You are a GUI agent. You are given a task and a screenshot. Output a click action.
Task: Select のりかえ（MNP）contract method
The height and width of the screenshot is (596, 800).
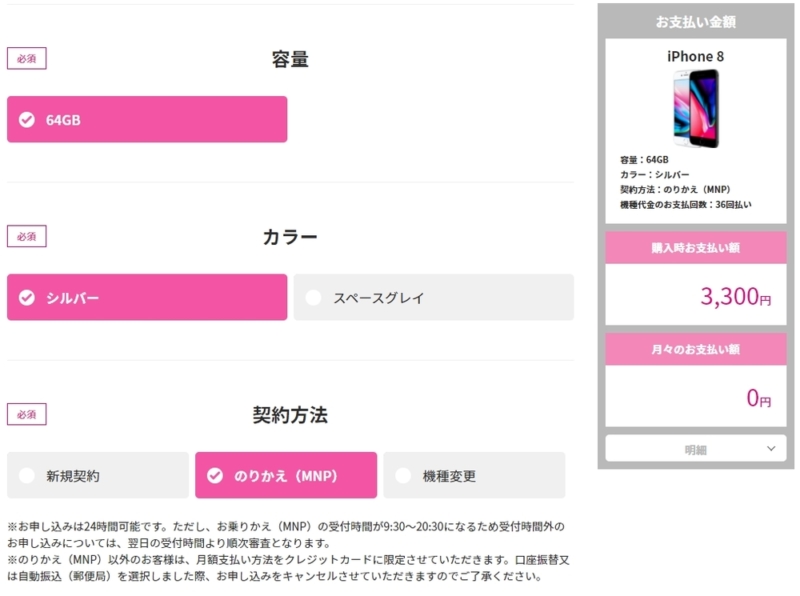click(x=286, y=476)
